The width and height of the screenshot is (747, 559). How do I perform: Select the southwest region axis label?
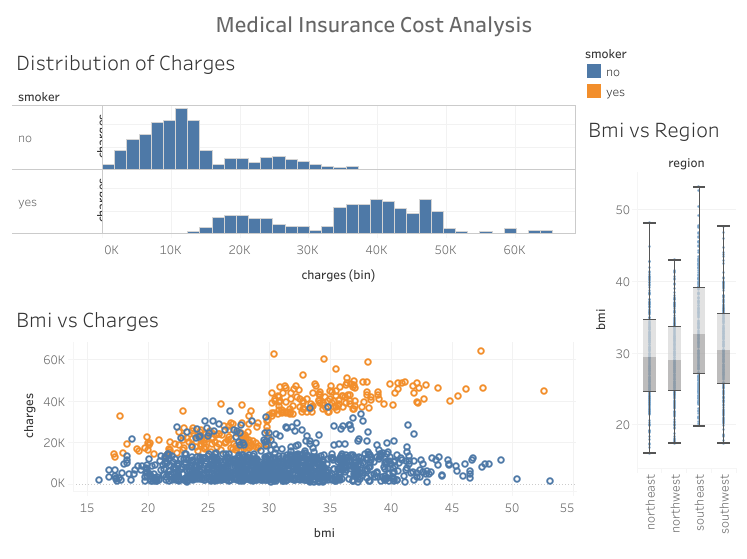point(724,505)
